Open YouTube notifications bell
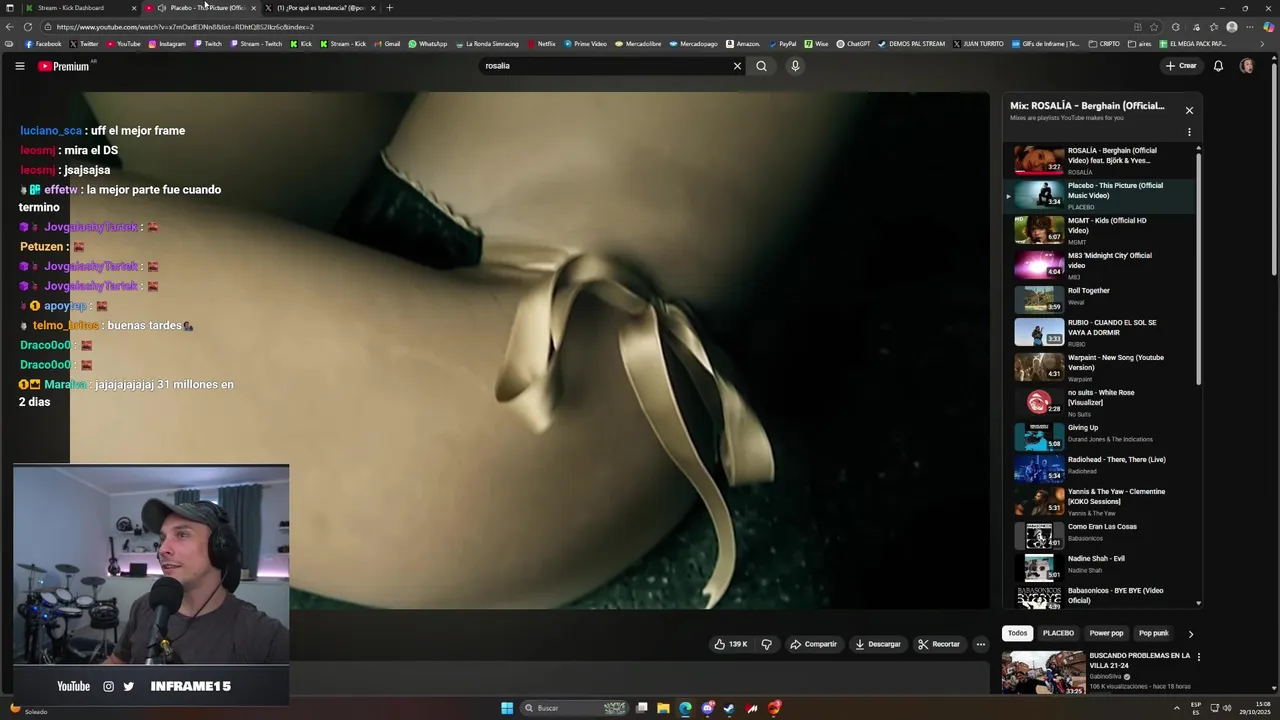Screen dimensions: 1280x720 click(1218, 66)
